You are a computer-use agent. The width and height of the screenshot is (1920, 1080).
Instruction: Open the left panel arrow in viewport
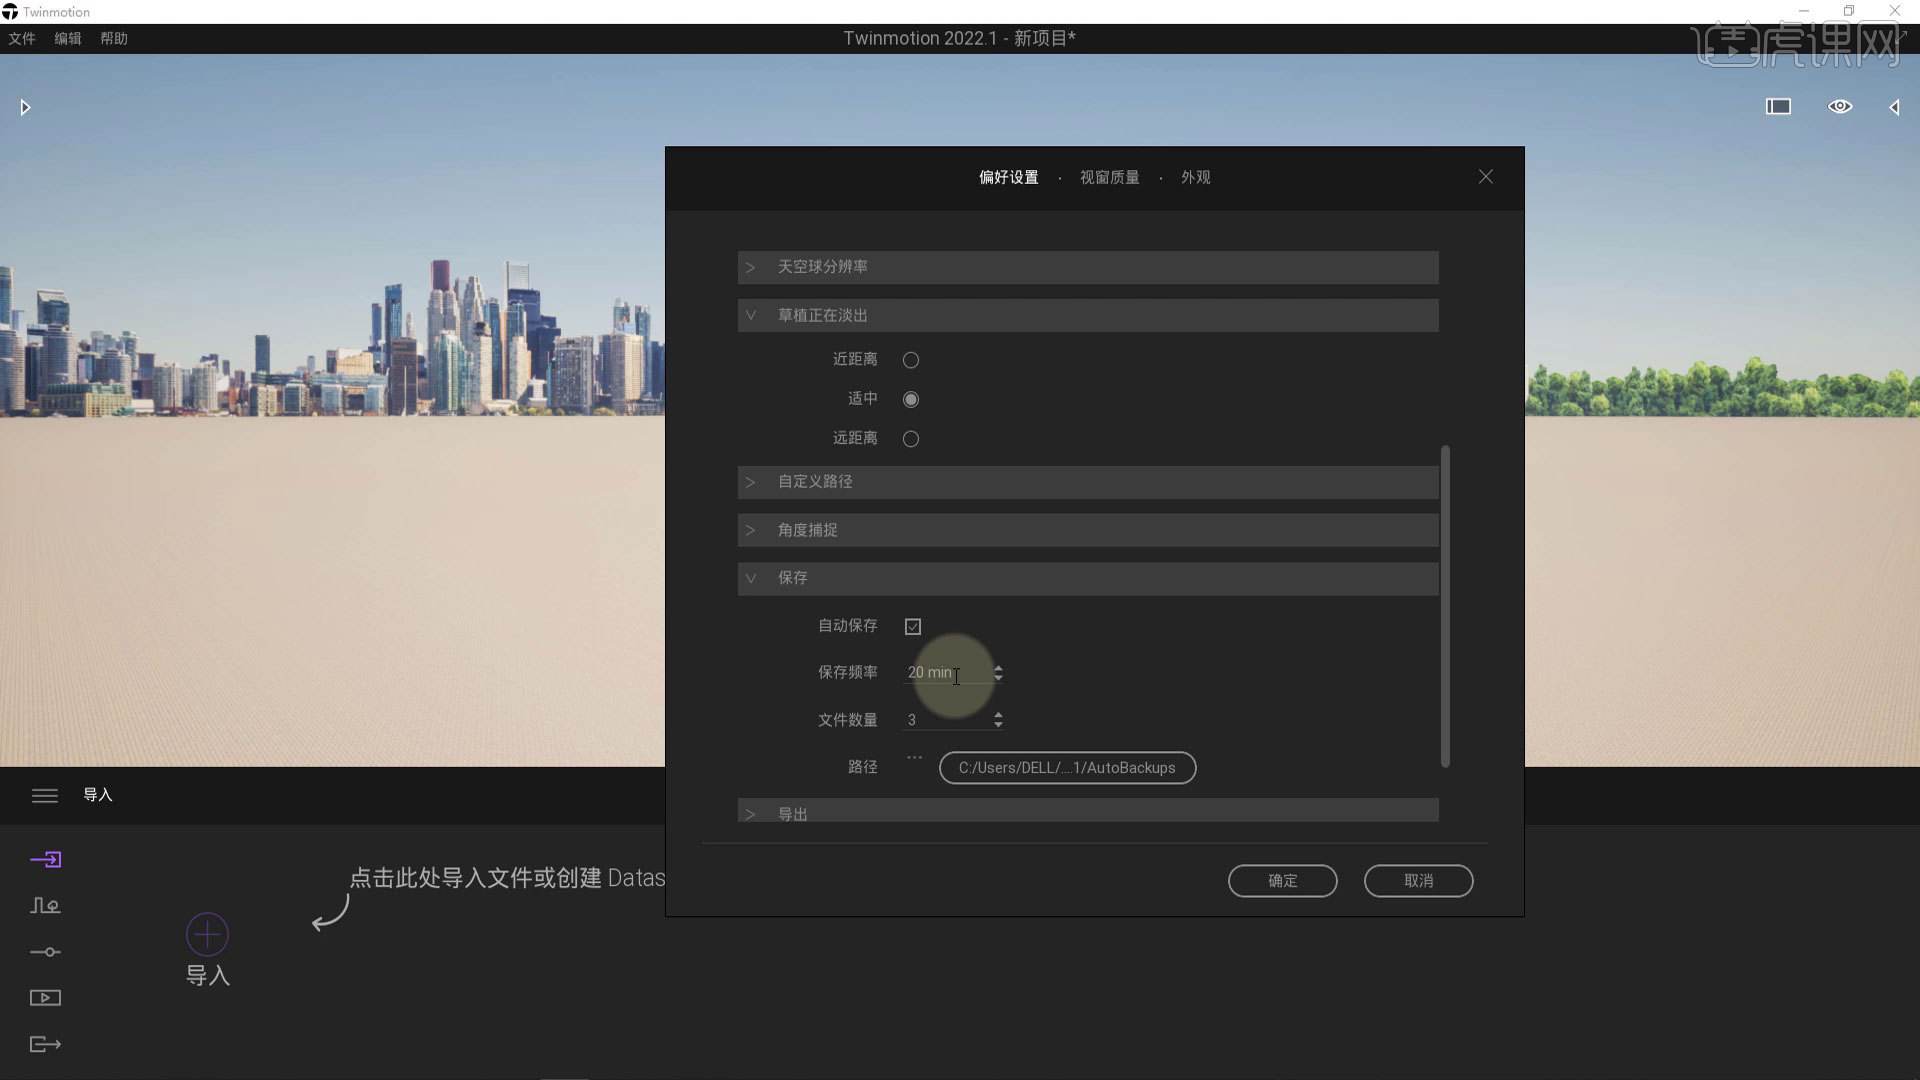tap(25, 107)
